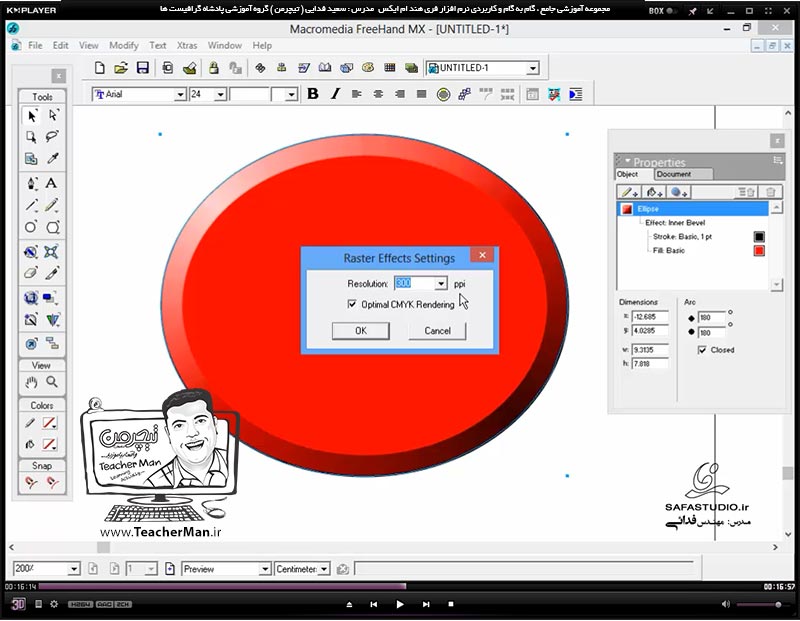Open the Text menu
Viewport: 800px width, 621px height.
coord(158,45)
